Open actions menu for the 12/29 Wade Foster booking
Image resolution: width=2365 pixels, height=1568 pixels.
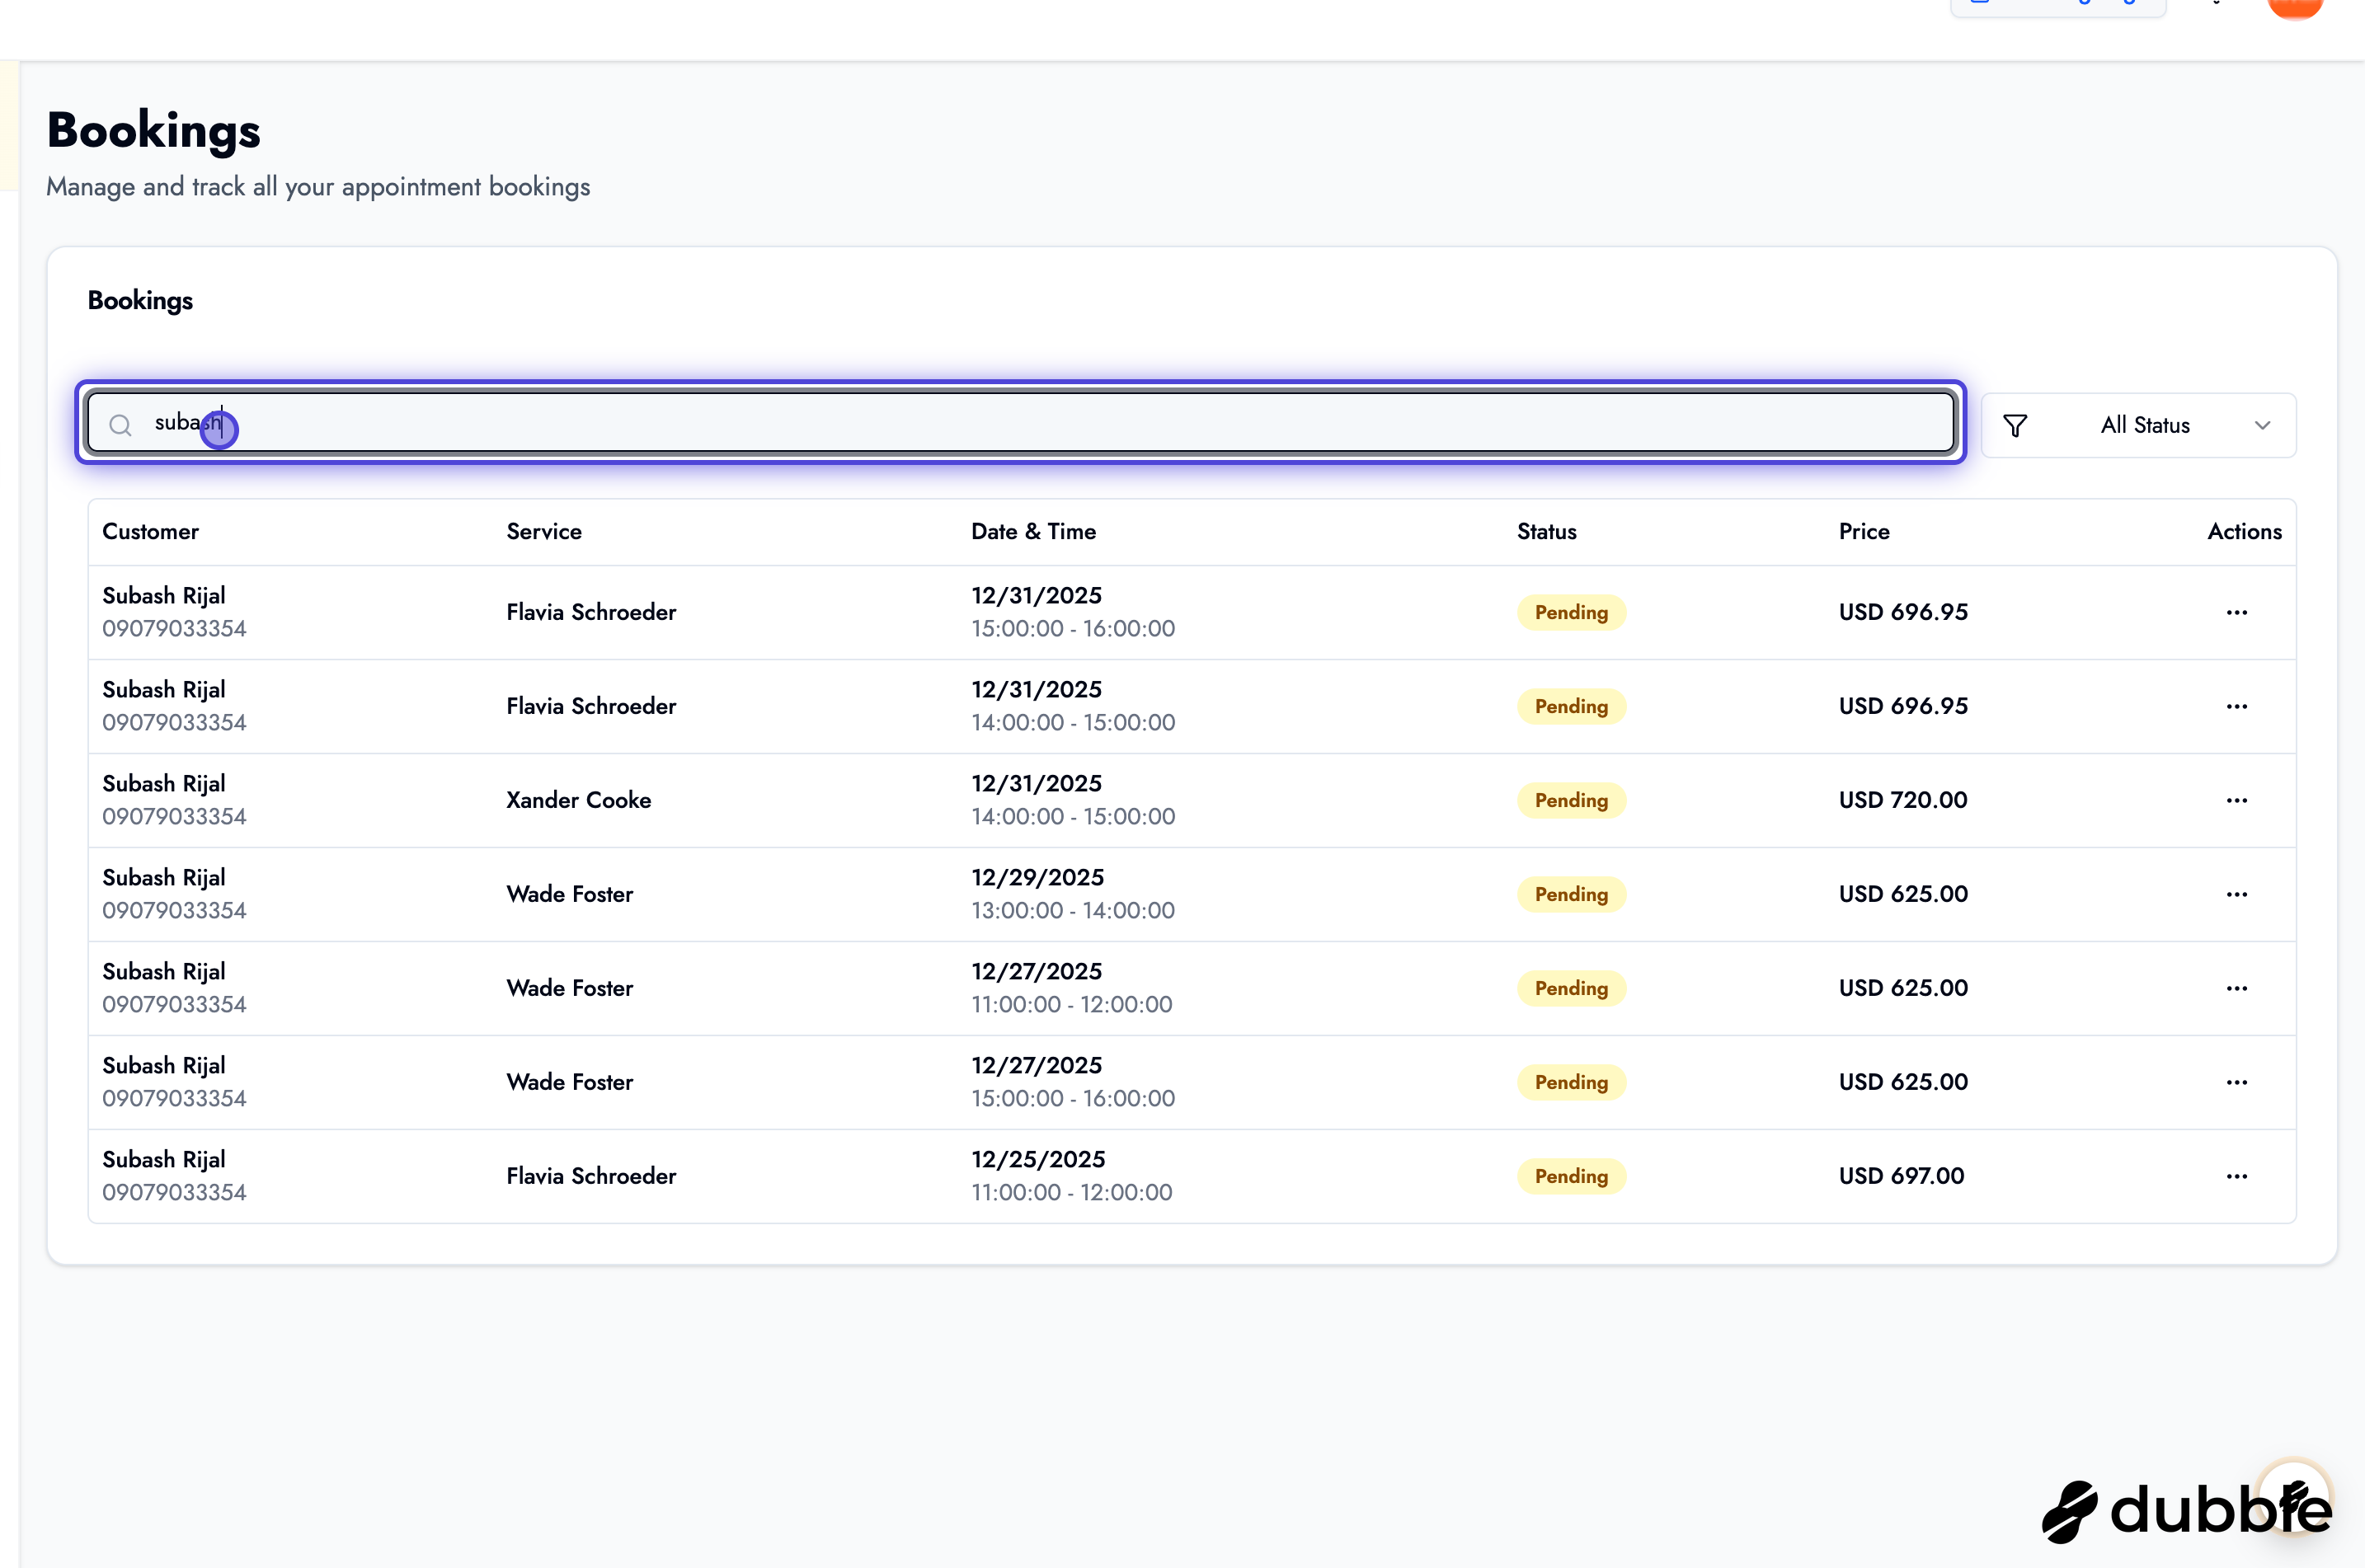(2237, 894)
